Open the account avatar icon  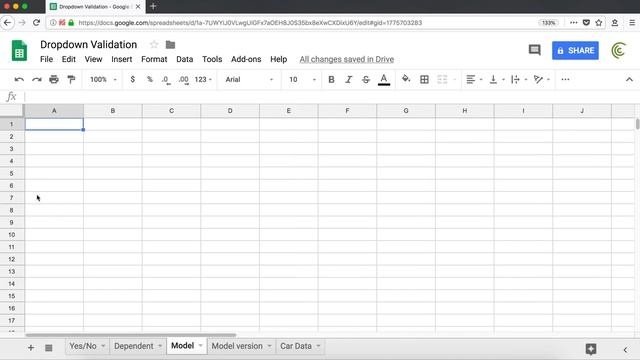pos(619,51)
